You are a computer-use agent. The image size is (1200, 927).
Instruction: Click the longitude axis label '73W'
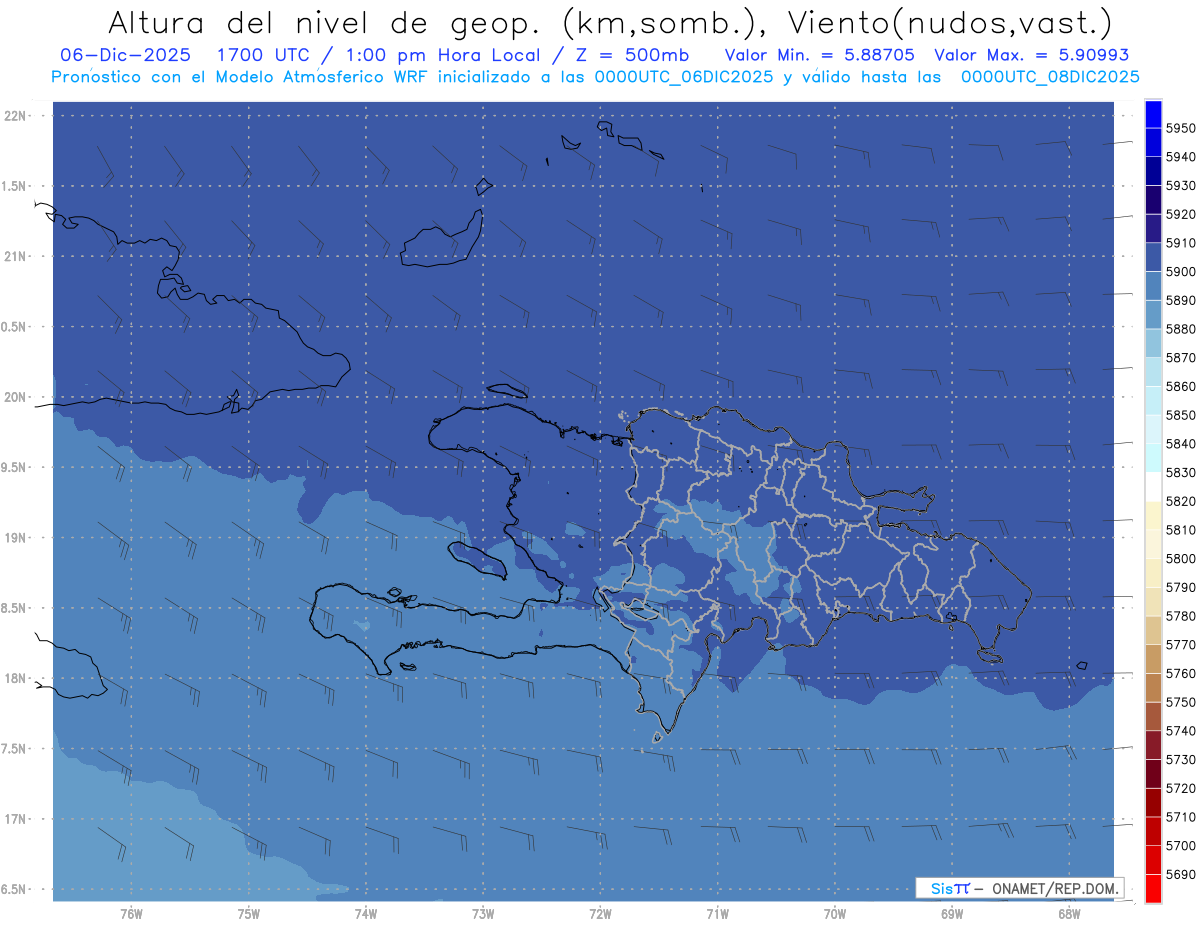483,914
